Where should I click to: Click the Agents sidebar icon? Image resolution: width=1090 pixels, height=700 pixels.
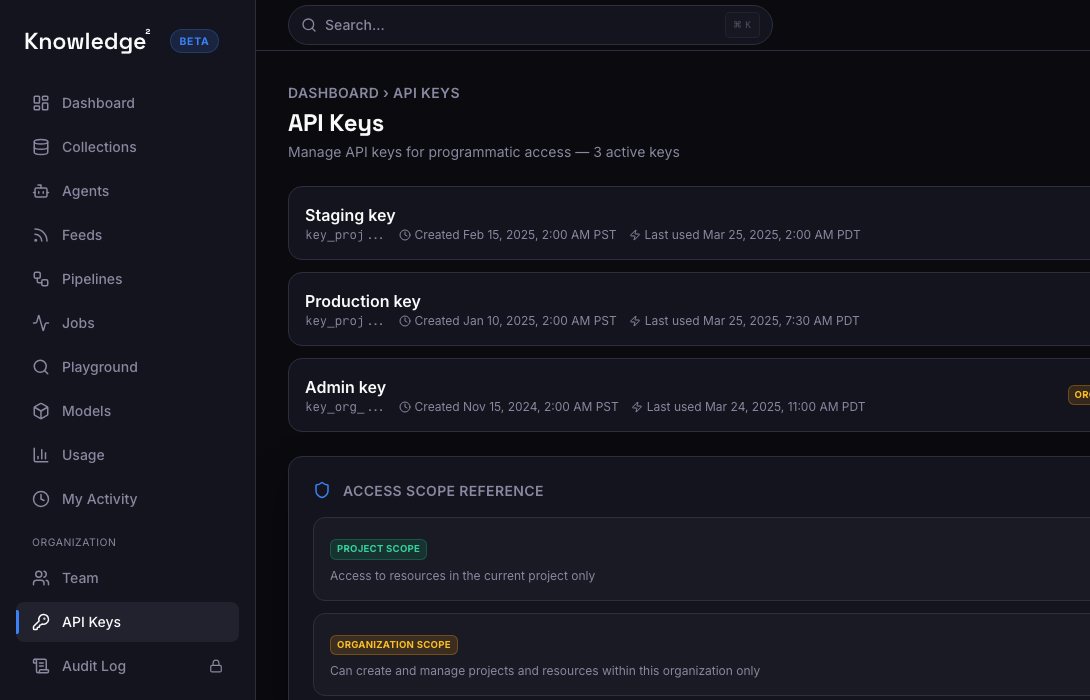click(40, 191)
